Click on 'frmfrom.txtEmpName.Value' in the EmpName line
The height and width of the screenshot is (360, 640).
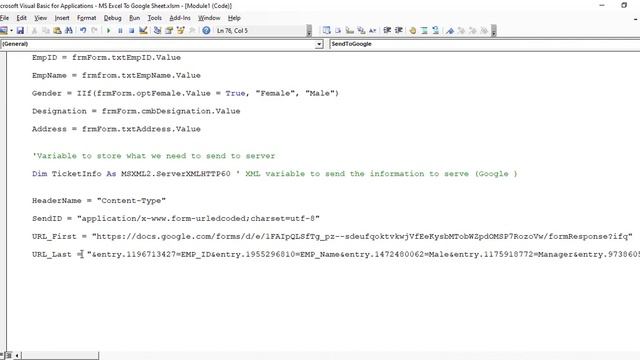141,76
